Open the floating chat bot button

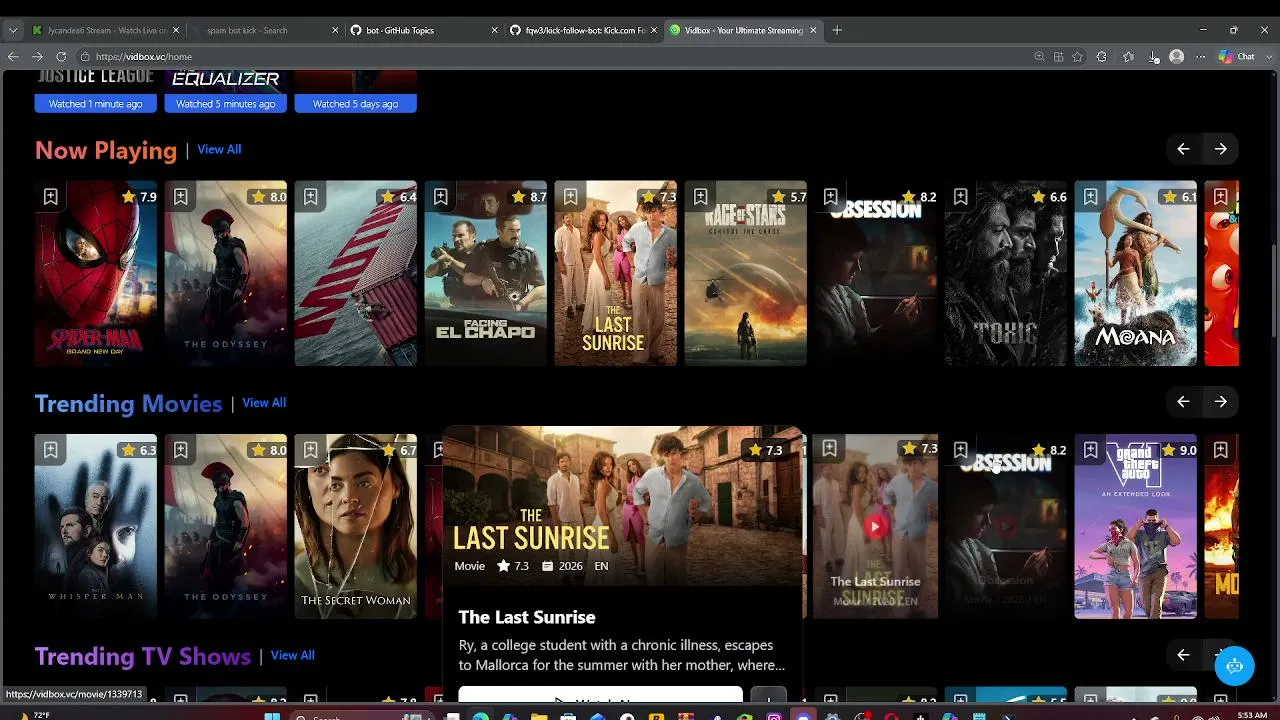coord(1234,666)
